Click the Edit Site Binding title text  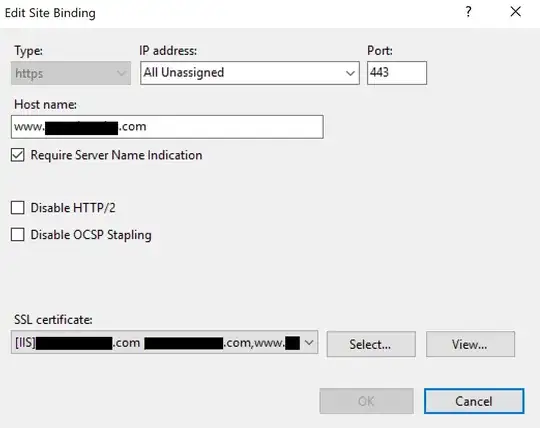pos(50,13)
